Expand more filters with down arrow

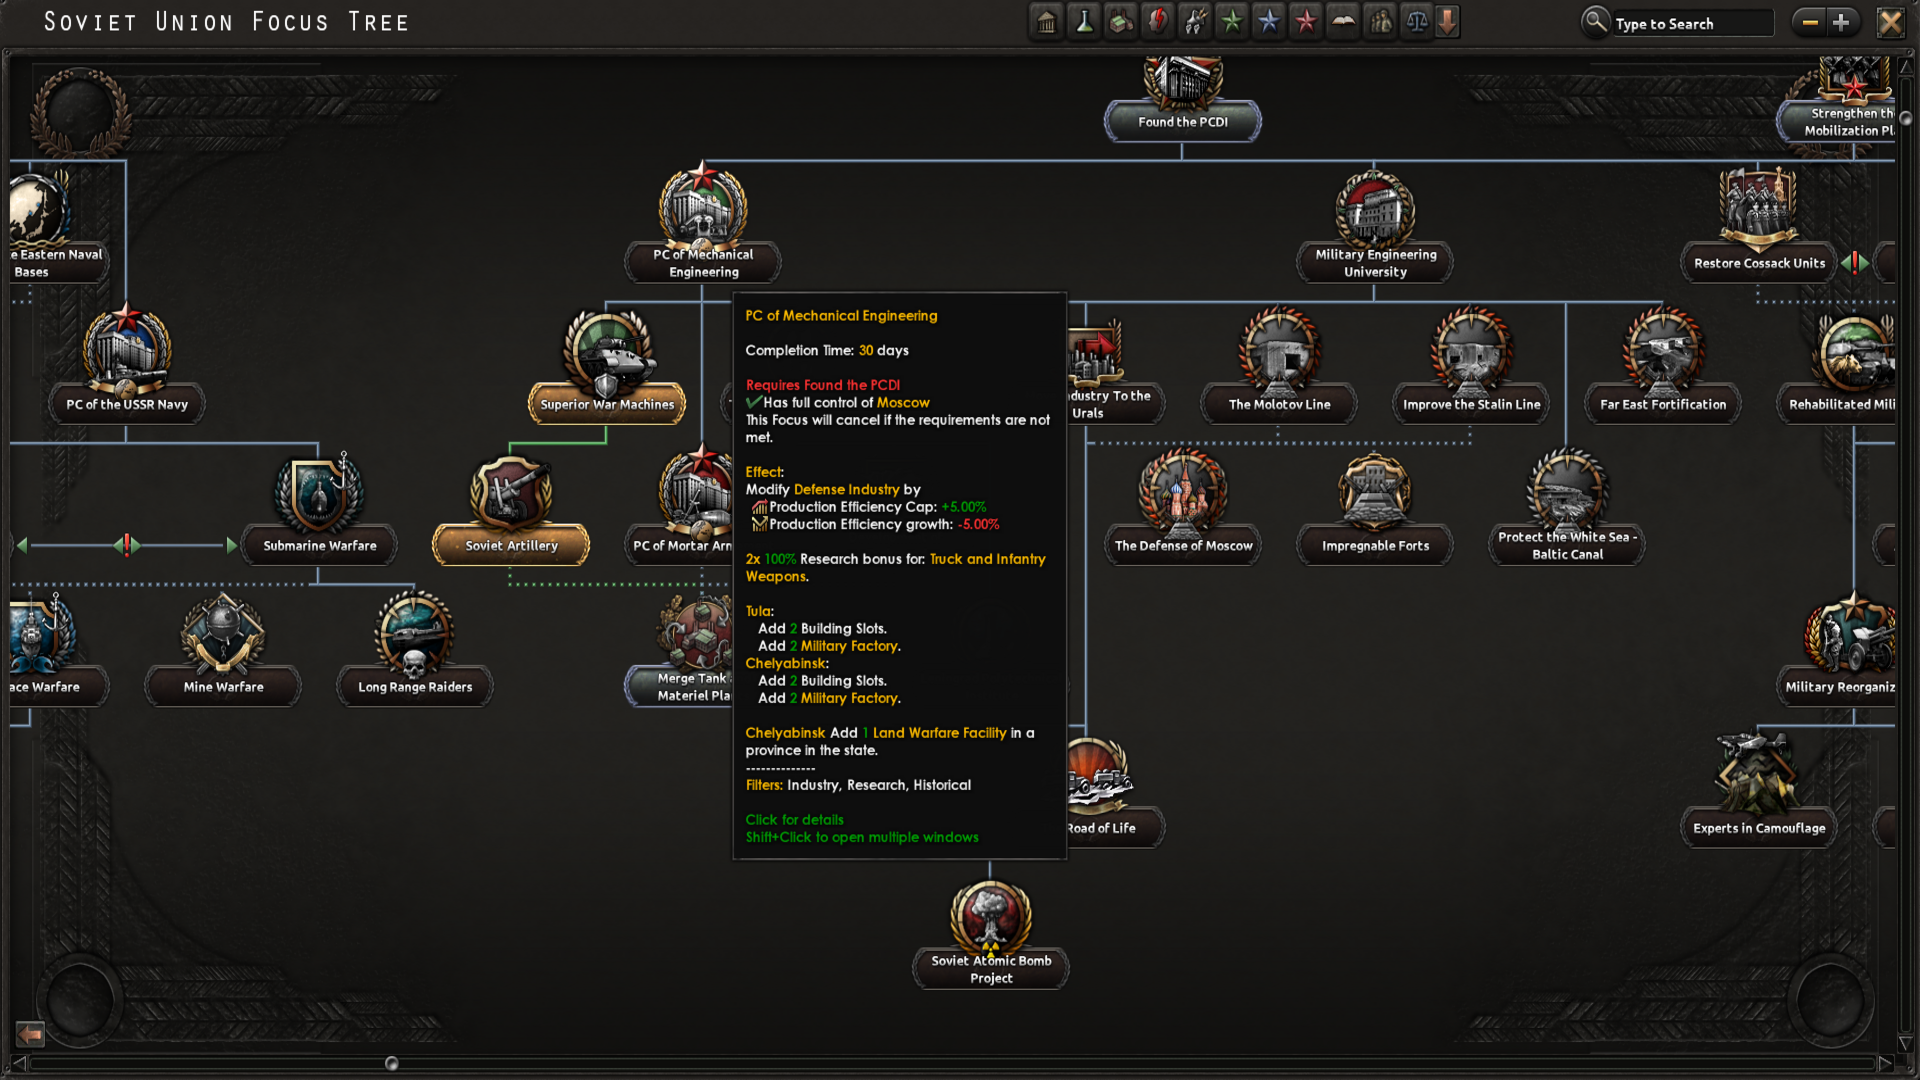(1448, 22)
